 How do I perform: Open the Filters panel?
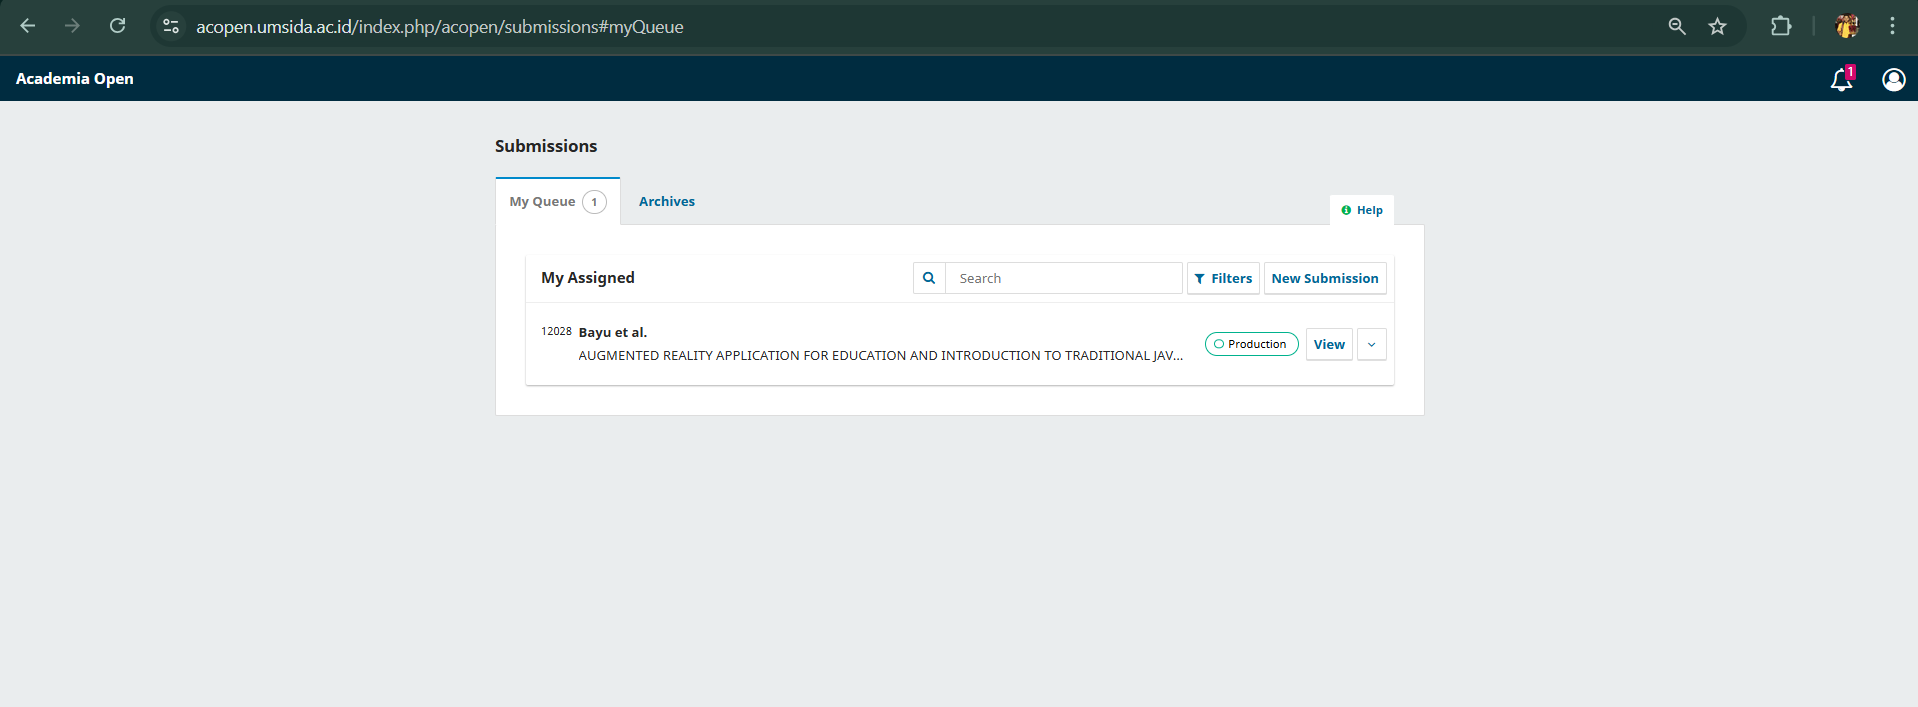(x=1223, y=278)
